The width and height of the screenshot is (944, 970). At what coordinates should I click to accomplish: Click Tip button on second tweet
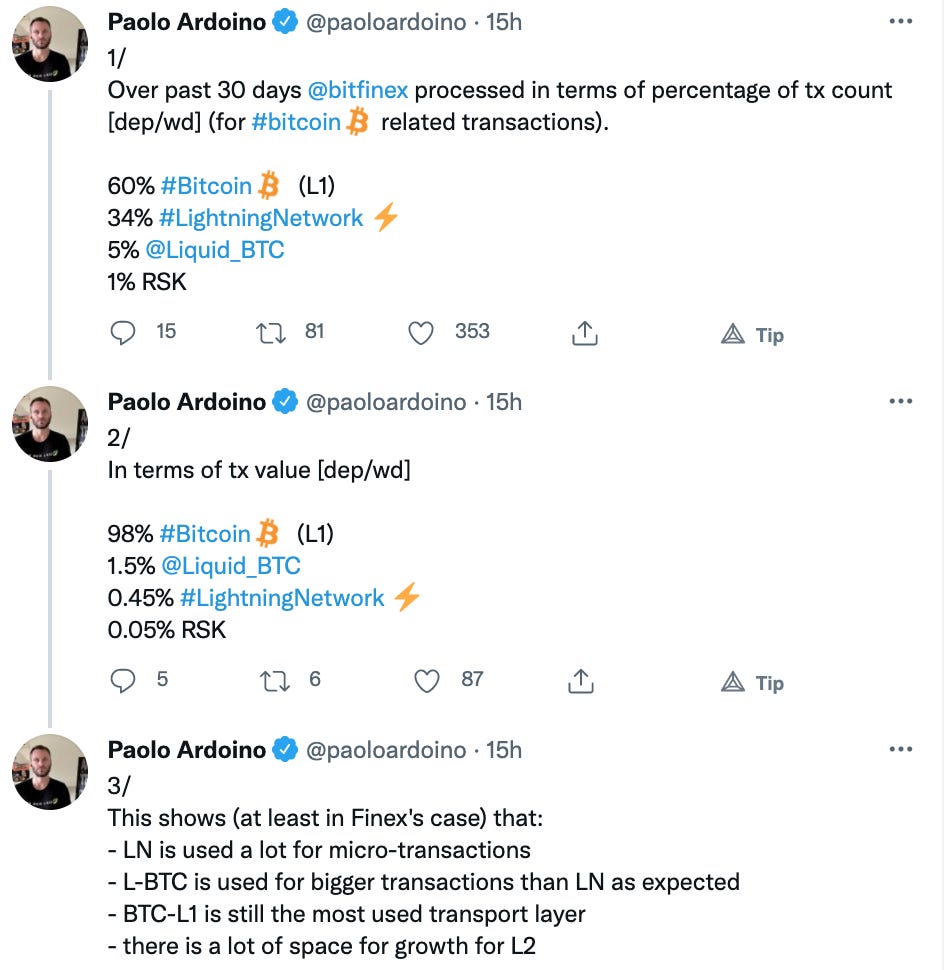click(x=753, y=683)
